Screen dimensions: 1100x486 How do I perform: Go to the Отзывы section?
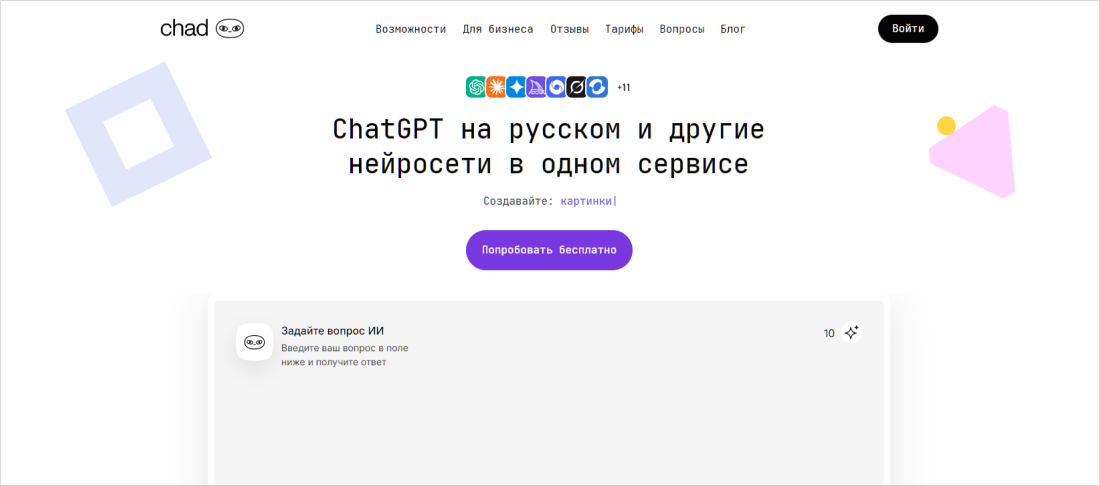click(x=569, y=29)
